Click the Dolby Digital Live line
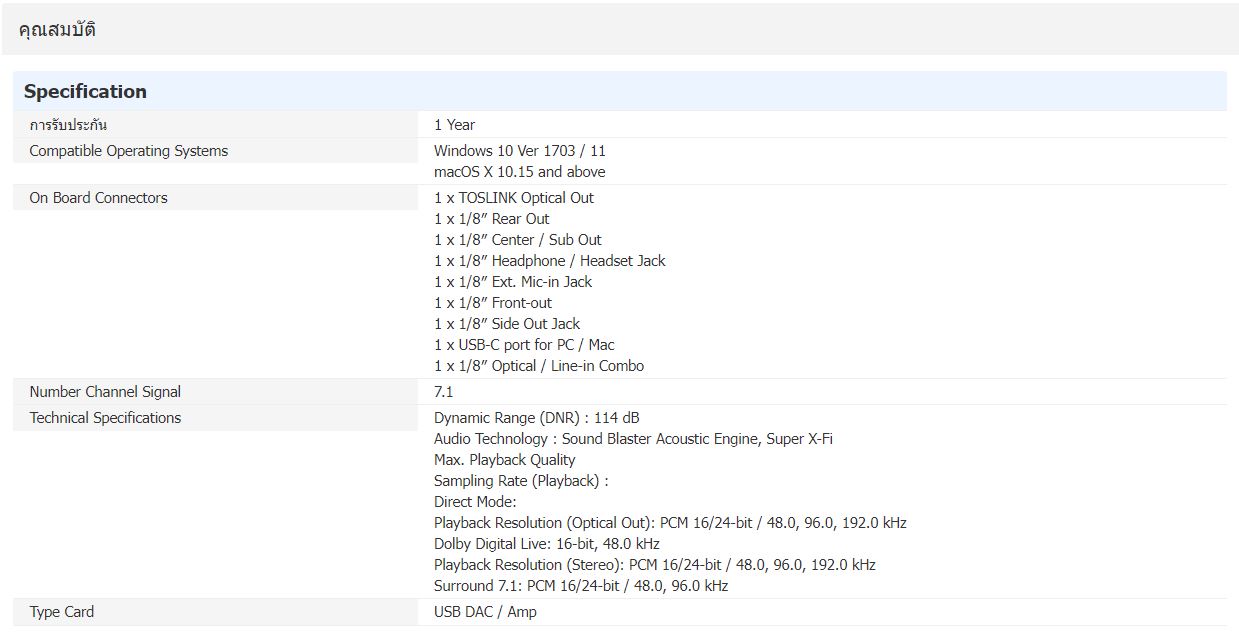Screen dimensions: 1239x637 coord(546,544)
